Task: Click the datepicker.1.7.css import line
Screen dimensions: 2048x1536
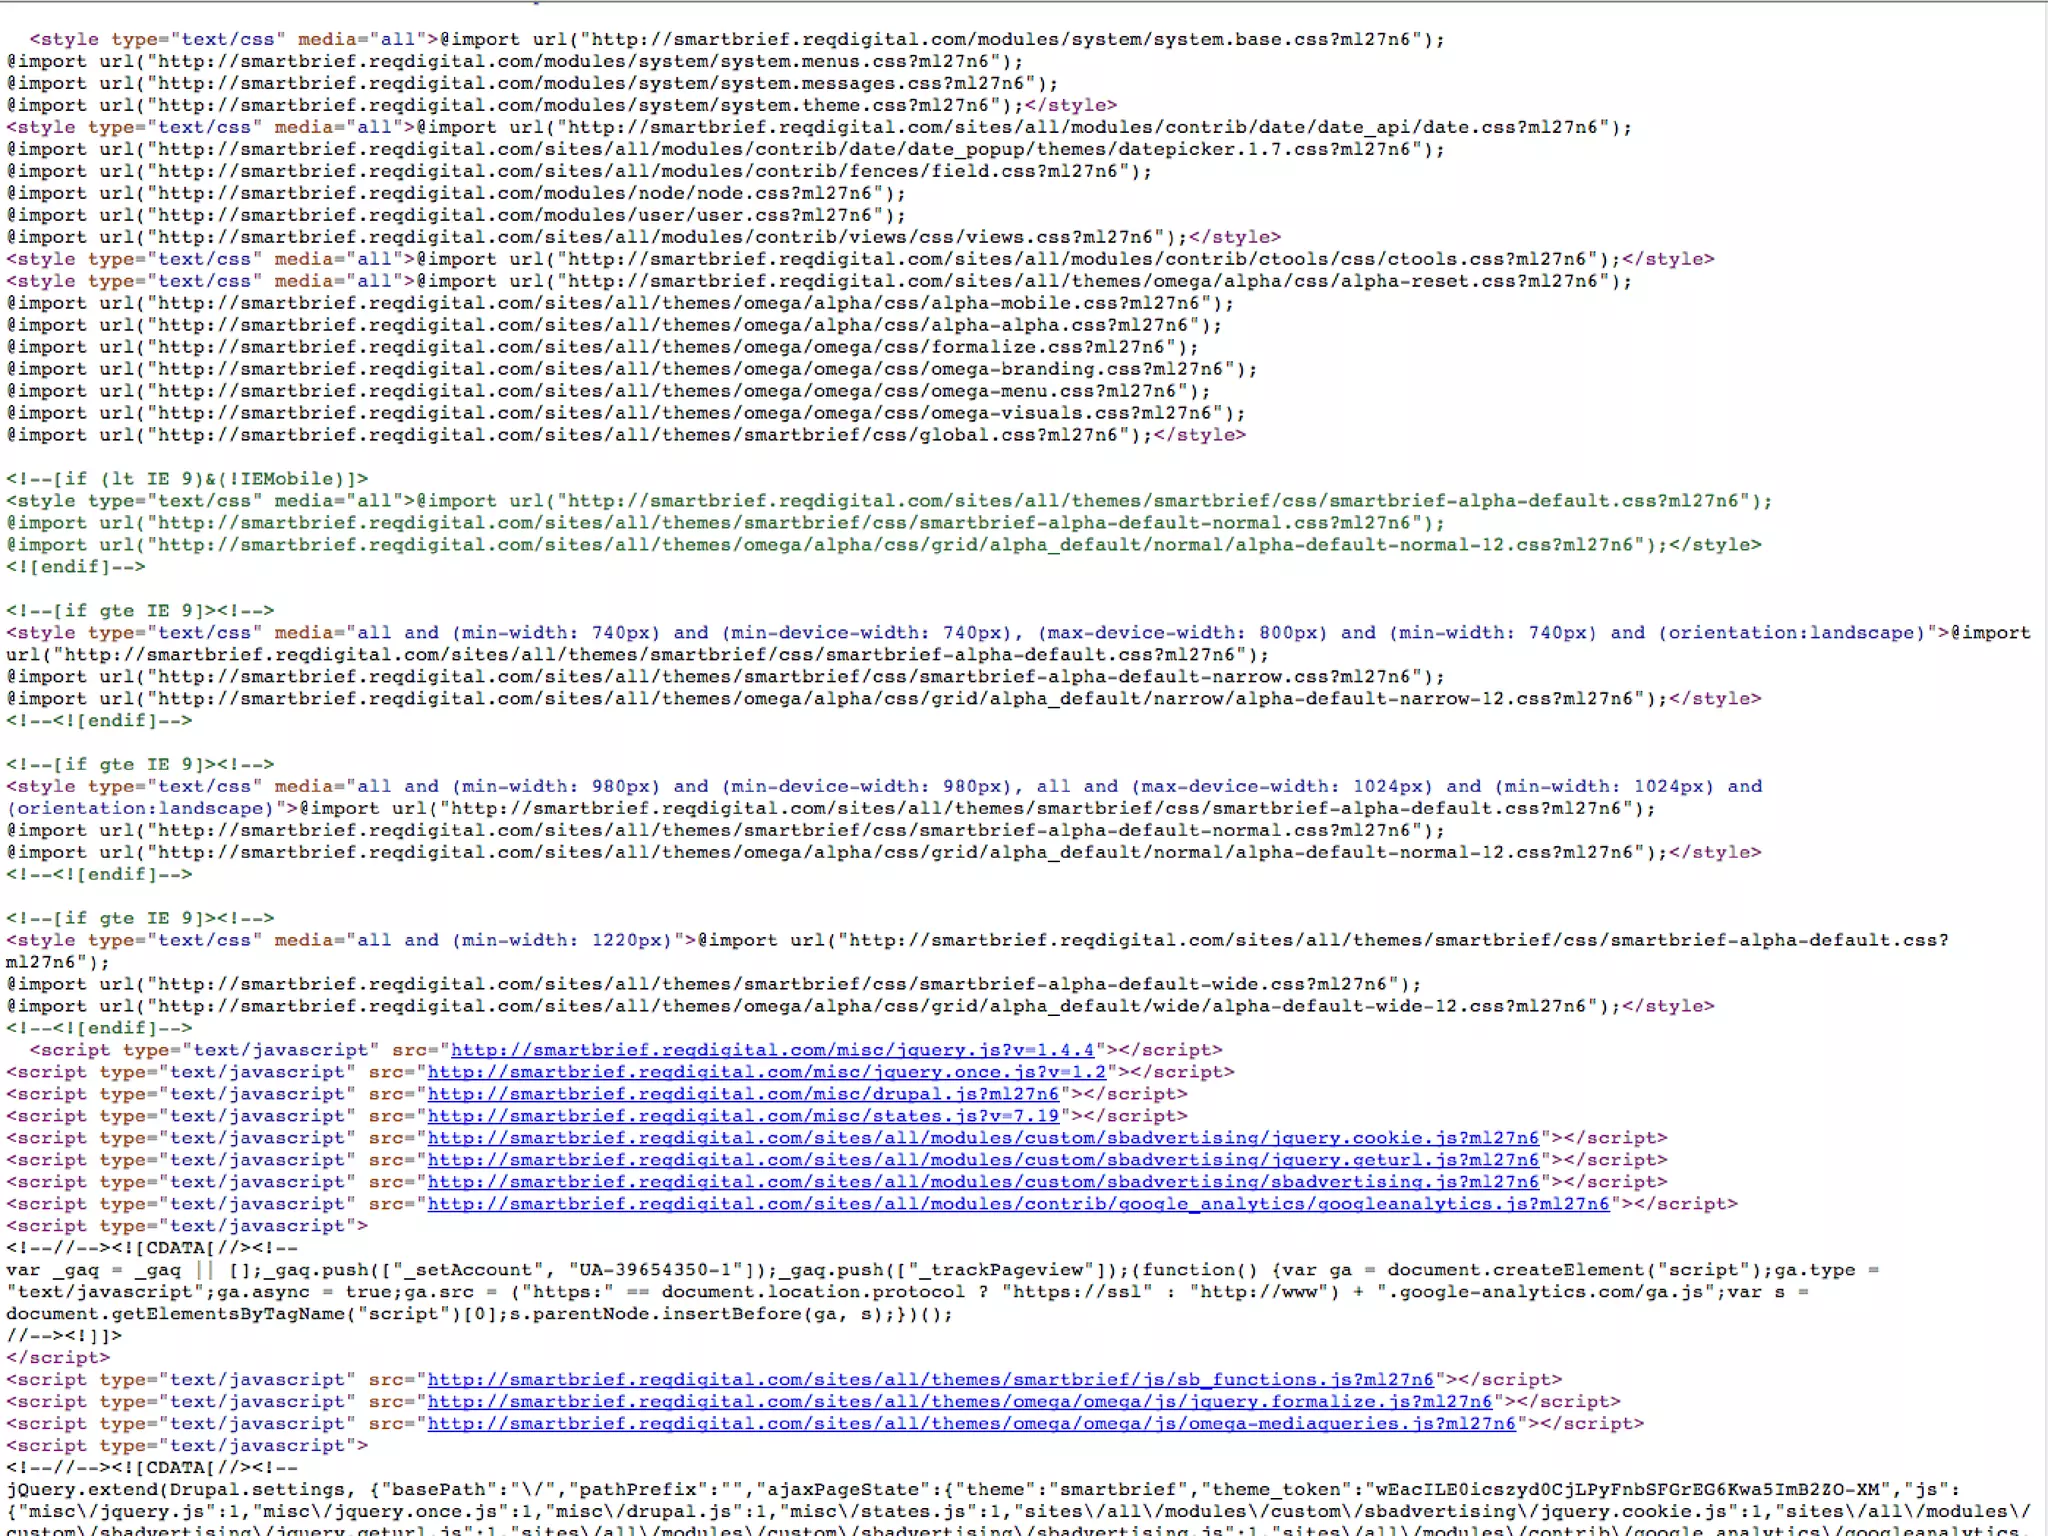Action: [x=726, y=150]
